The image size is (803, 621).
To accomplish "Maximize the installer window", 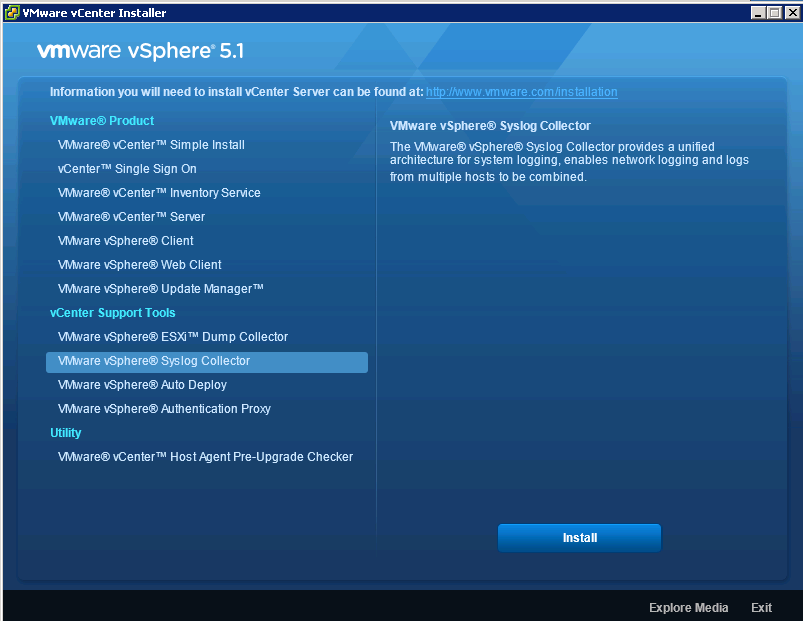I will [x=775, y=13].
